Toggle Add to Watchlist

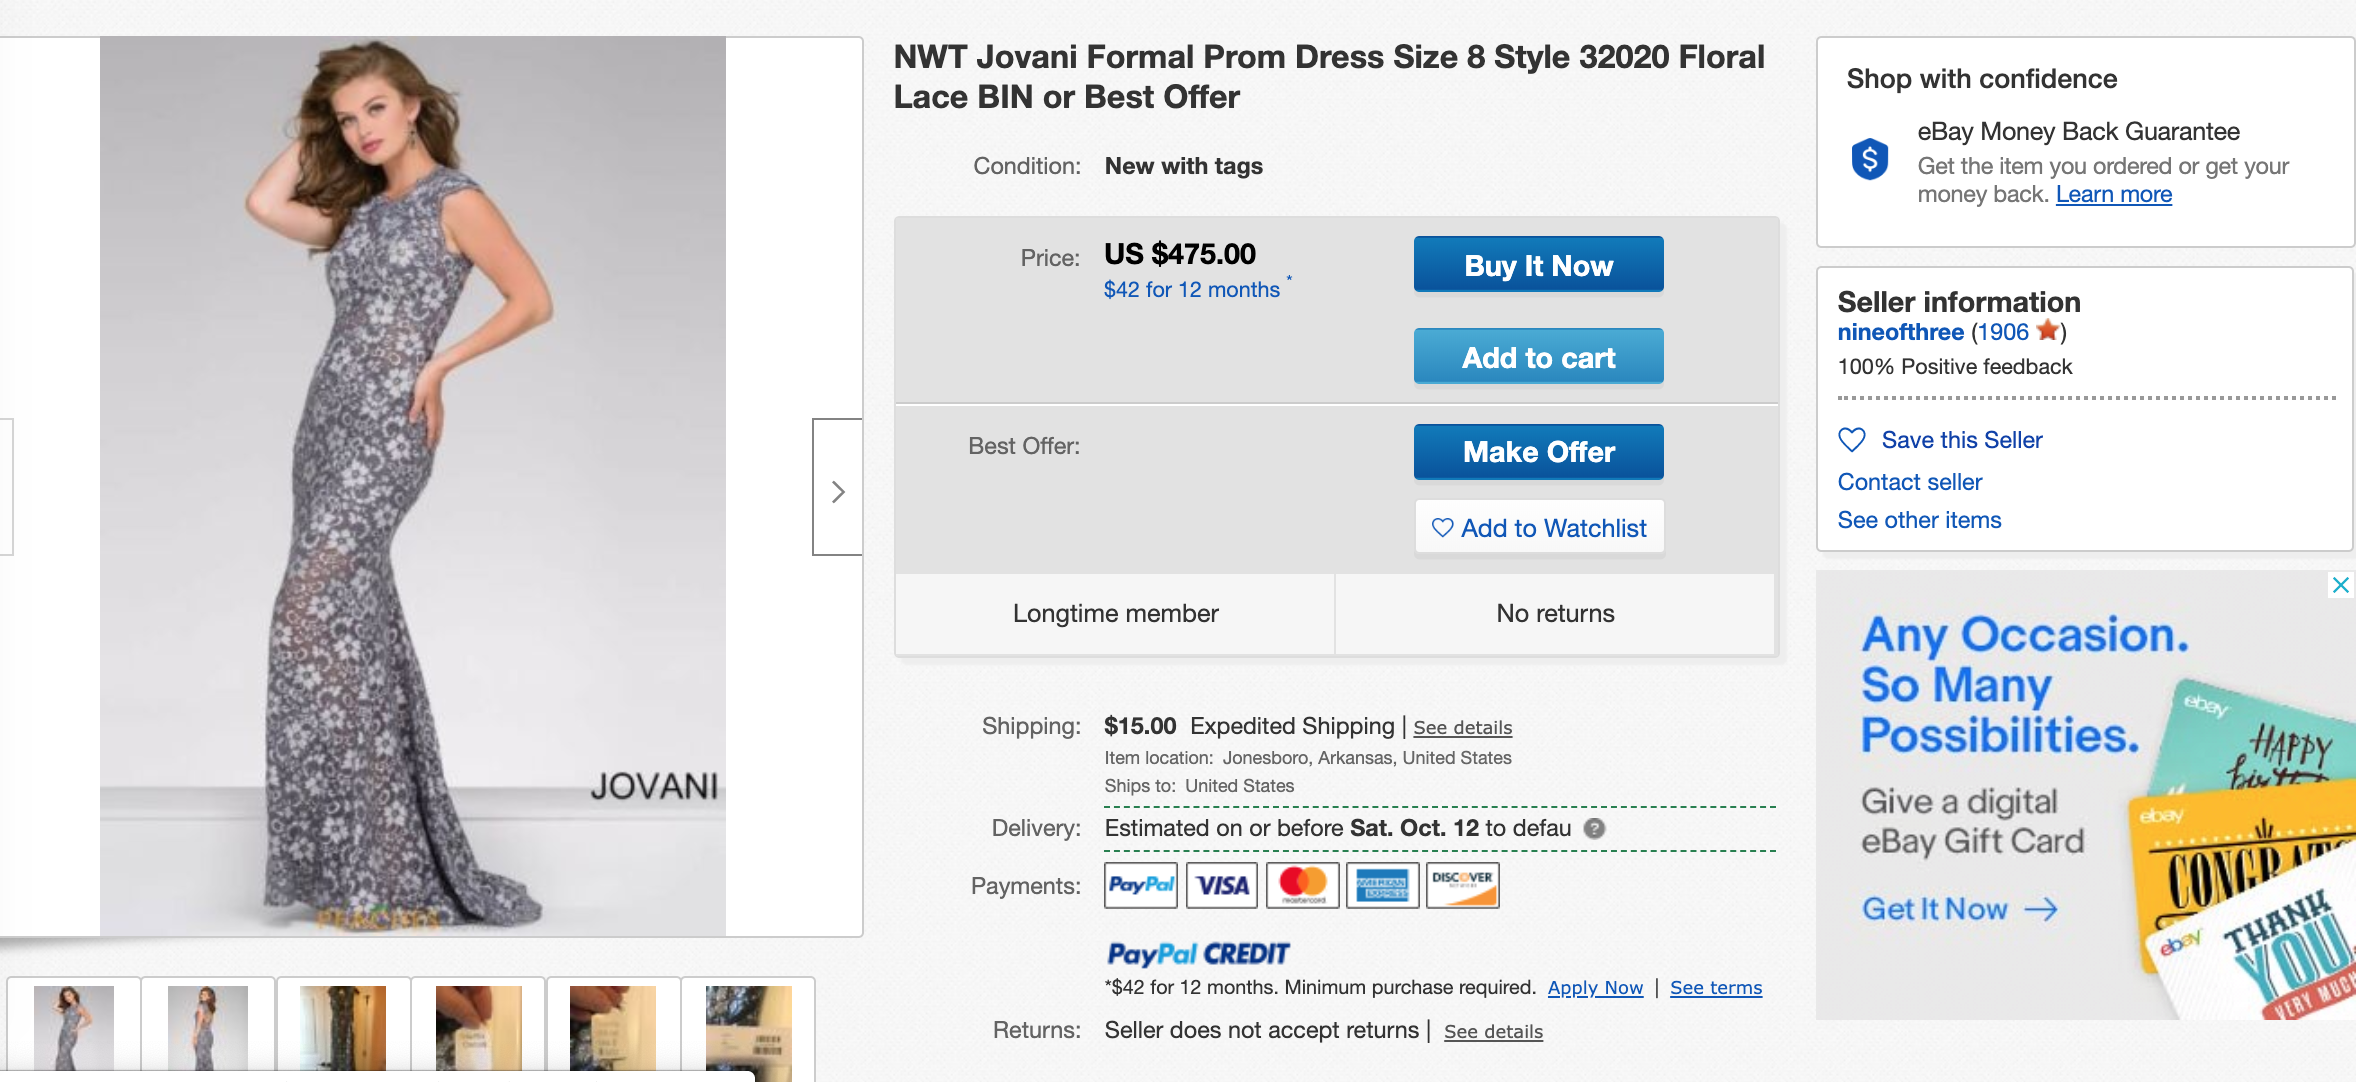pos(1538,527)
